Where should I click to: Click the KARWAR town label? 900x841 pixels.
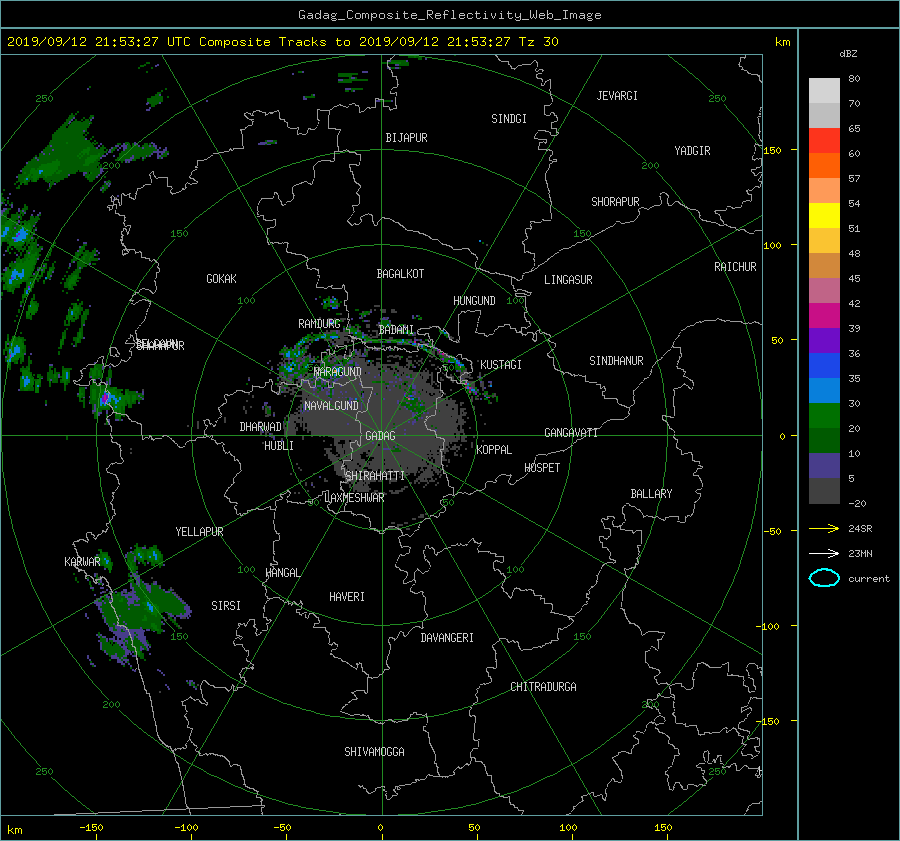[82, 562]
